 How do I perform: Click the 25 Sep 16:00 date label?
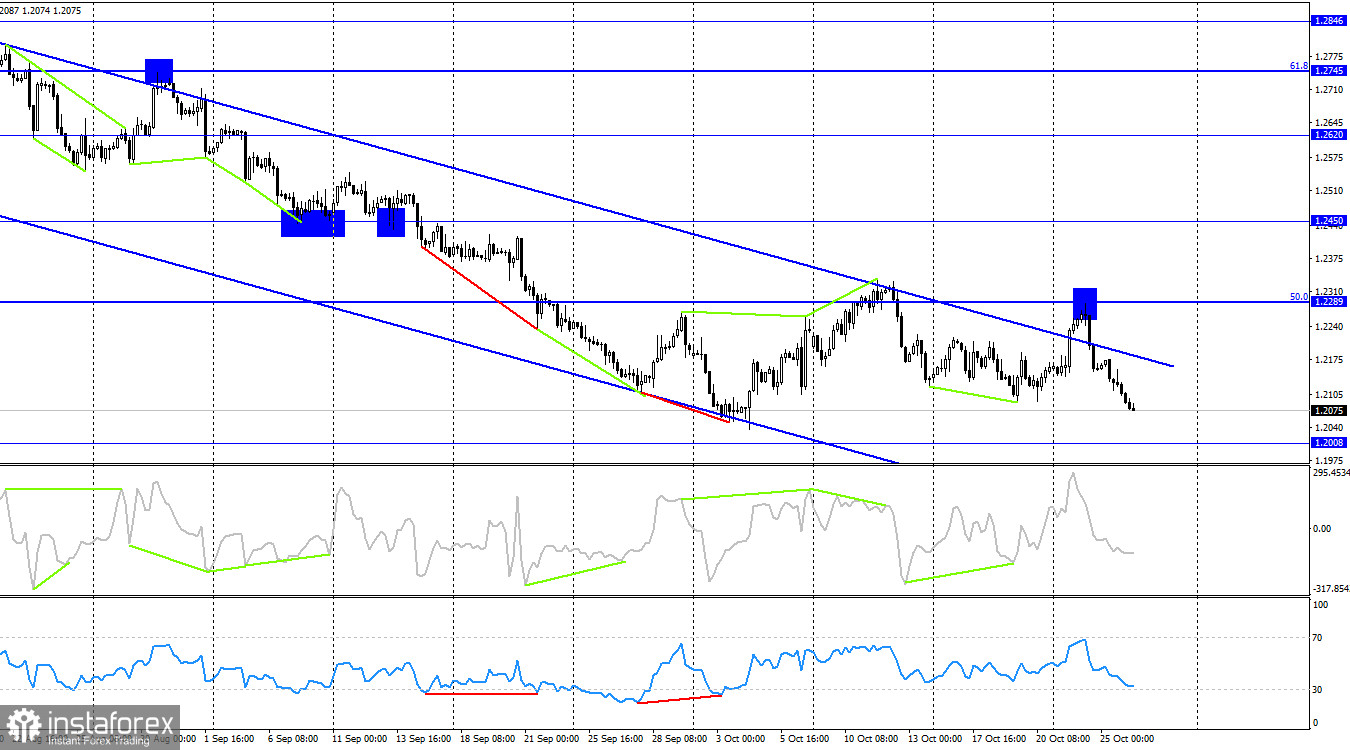(x=617, y=739)
